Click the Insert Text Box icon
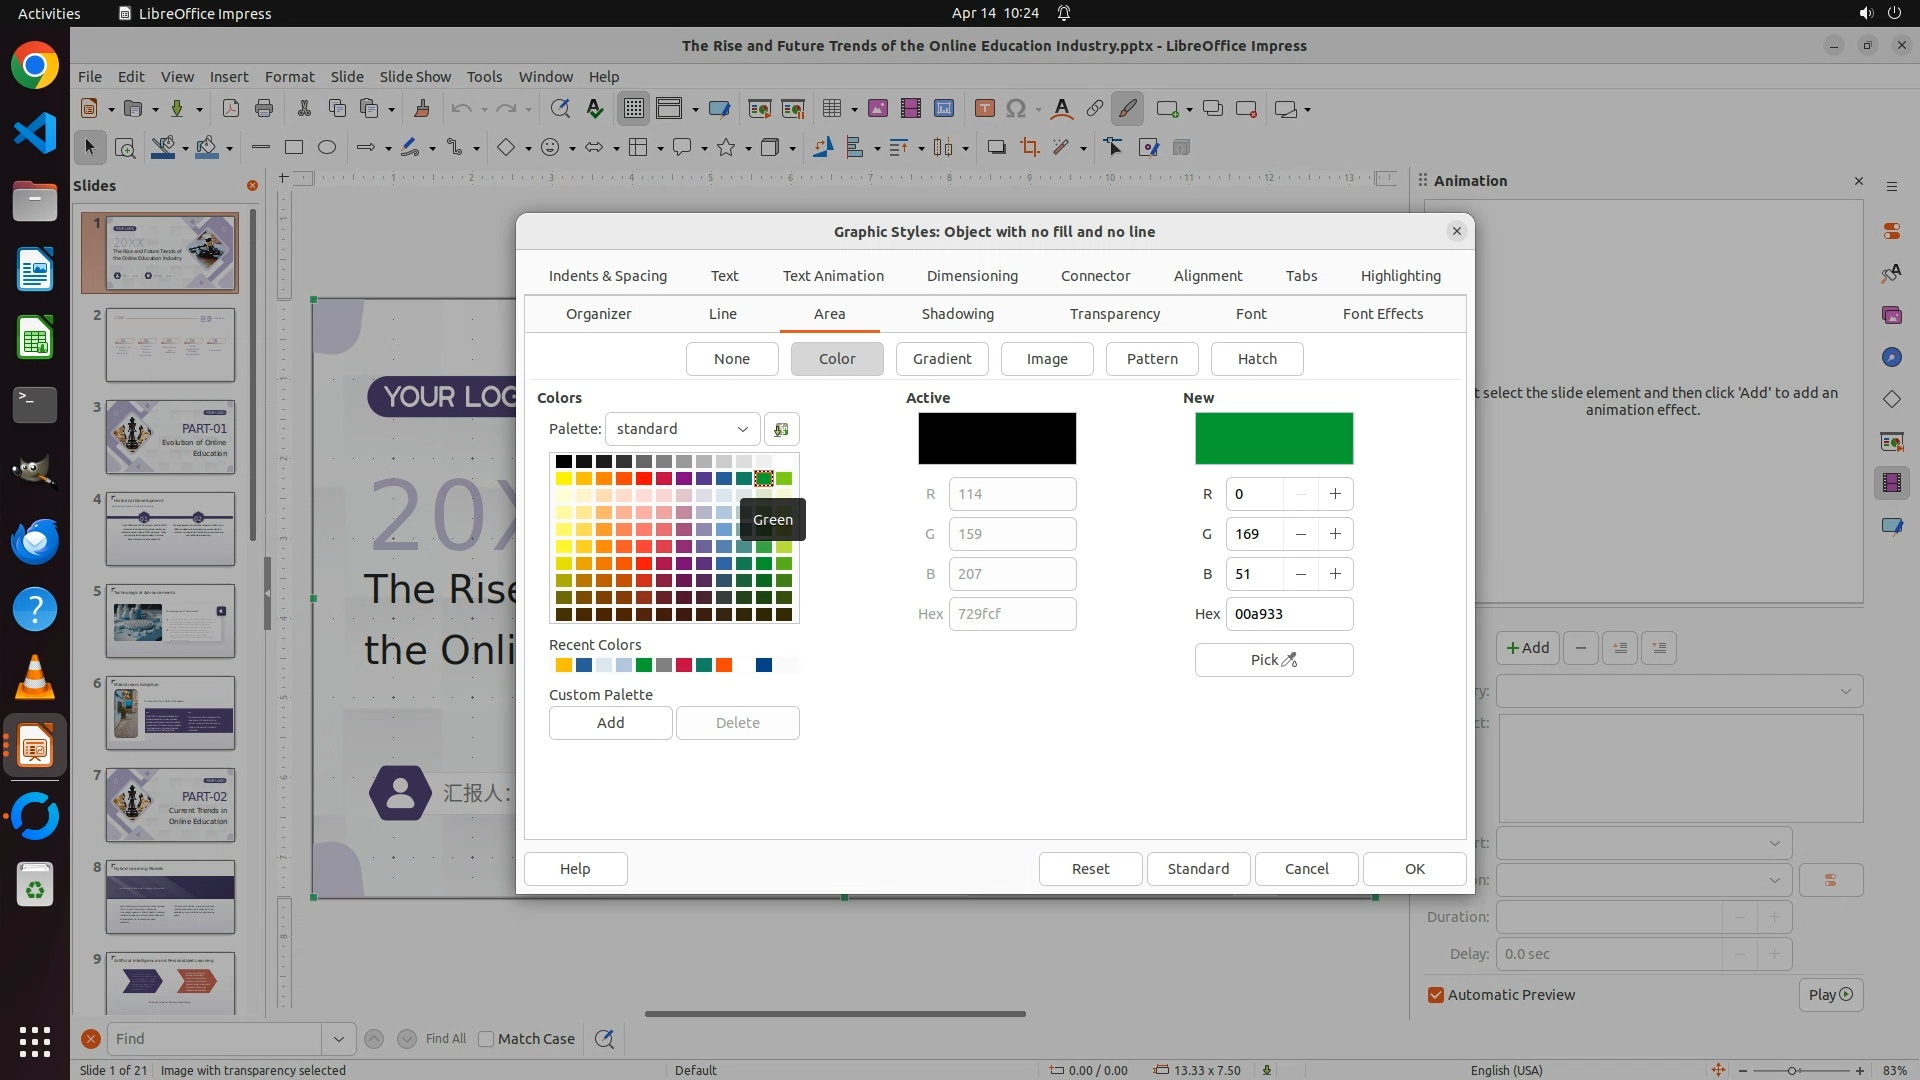Screen dimensions: 1920x1080 (984, 109)
